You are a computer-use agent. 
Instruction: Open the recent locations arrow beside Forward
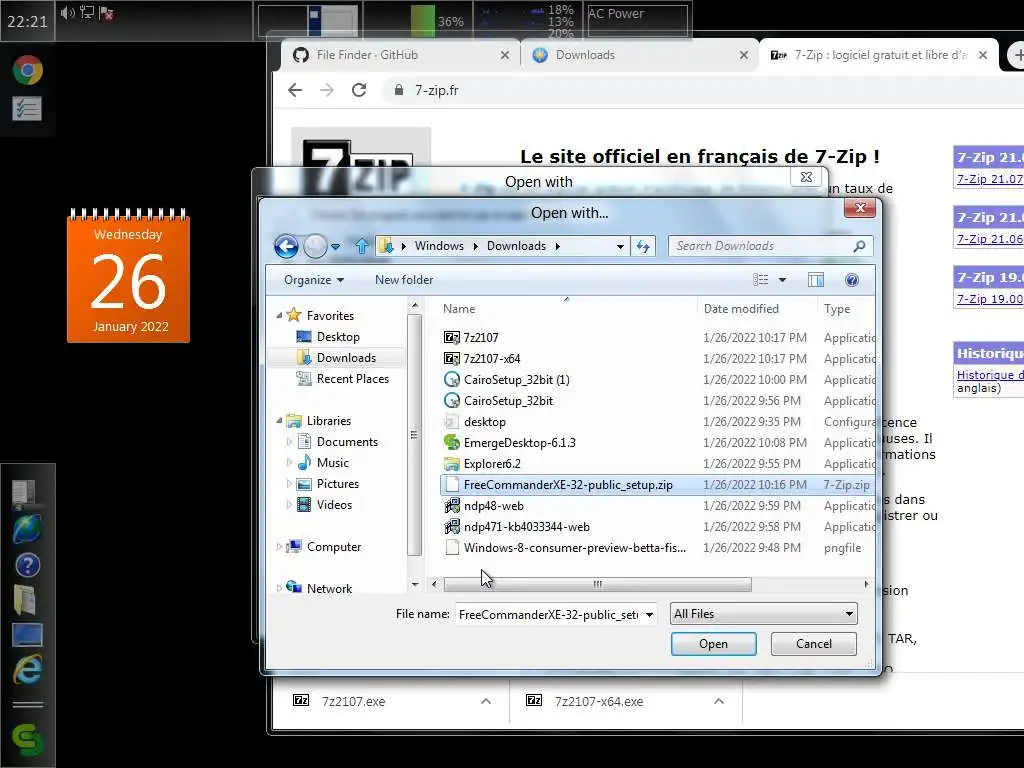point(335,247)
